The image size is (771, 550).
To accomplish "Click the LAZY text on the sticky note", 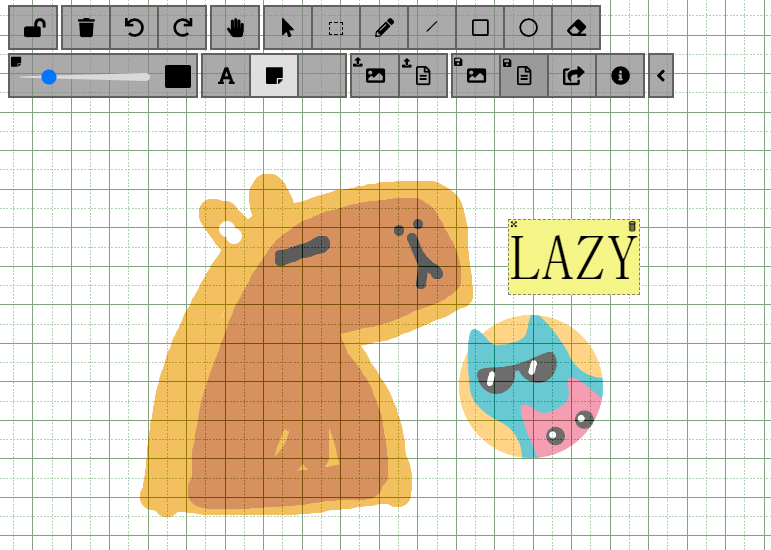I will [573, 258].
